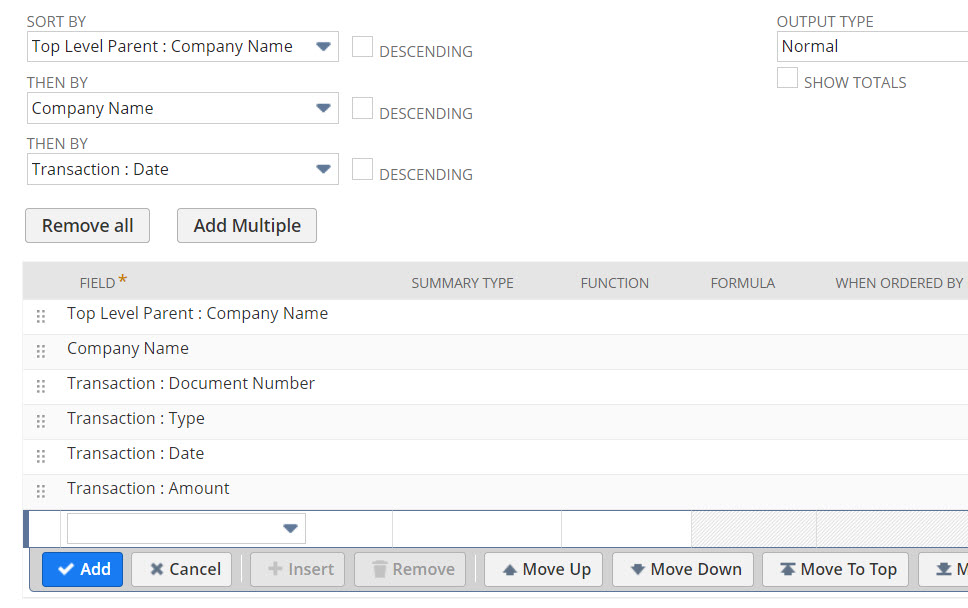Click the Add Multiple button
This screenshot has width=968, height=608.
coord(246,225)
